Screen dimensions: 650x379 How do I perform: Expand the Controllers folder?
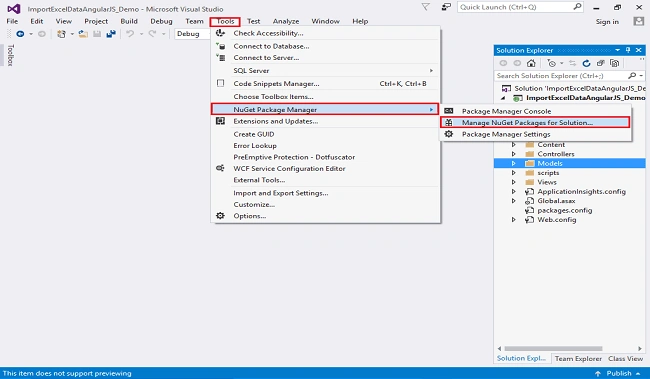tap(514, 154)
